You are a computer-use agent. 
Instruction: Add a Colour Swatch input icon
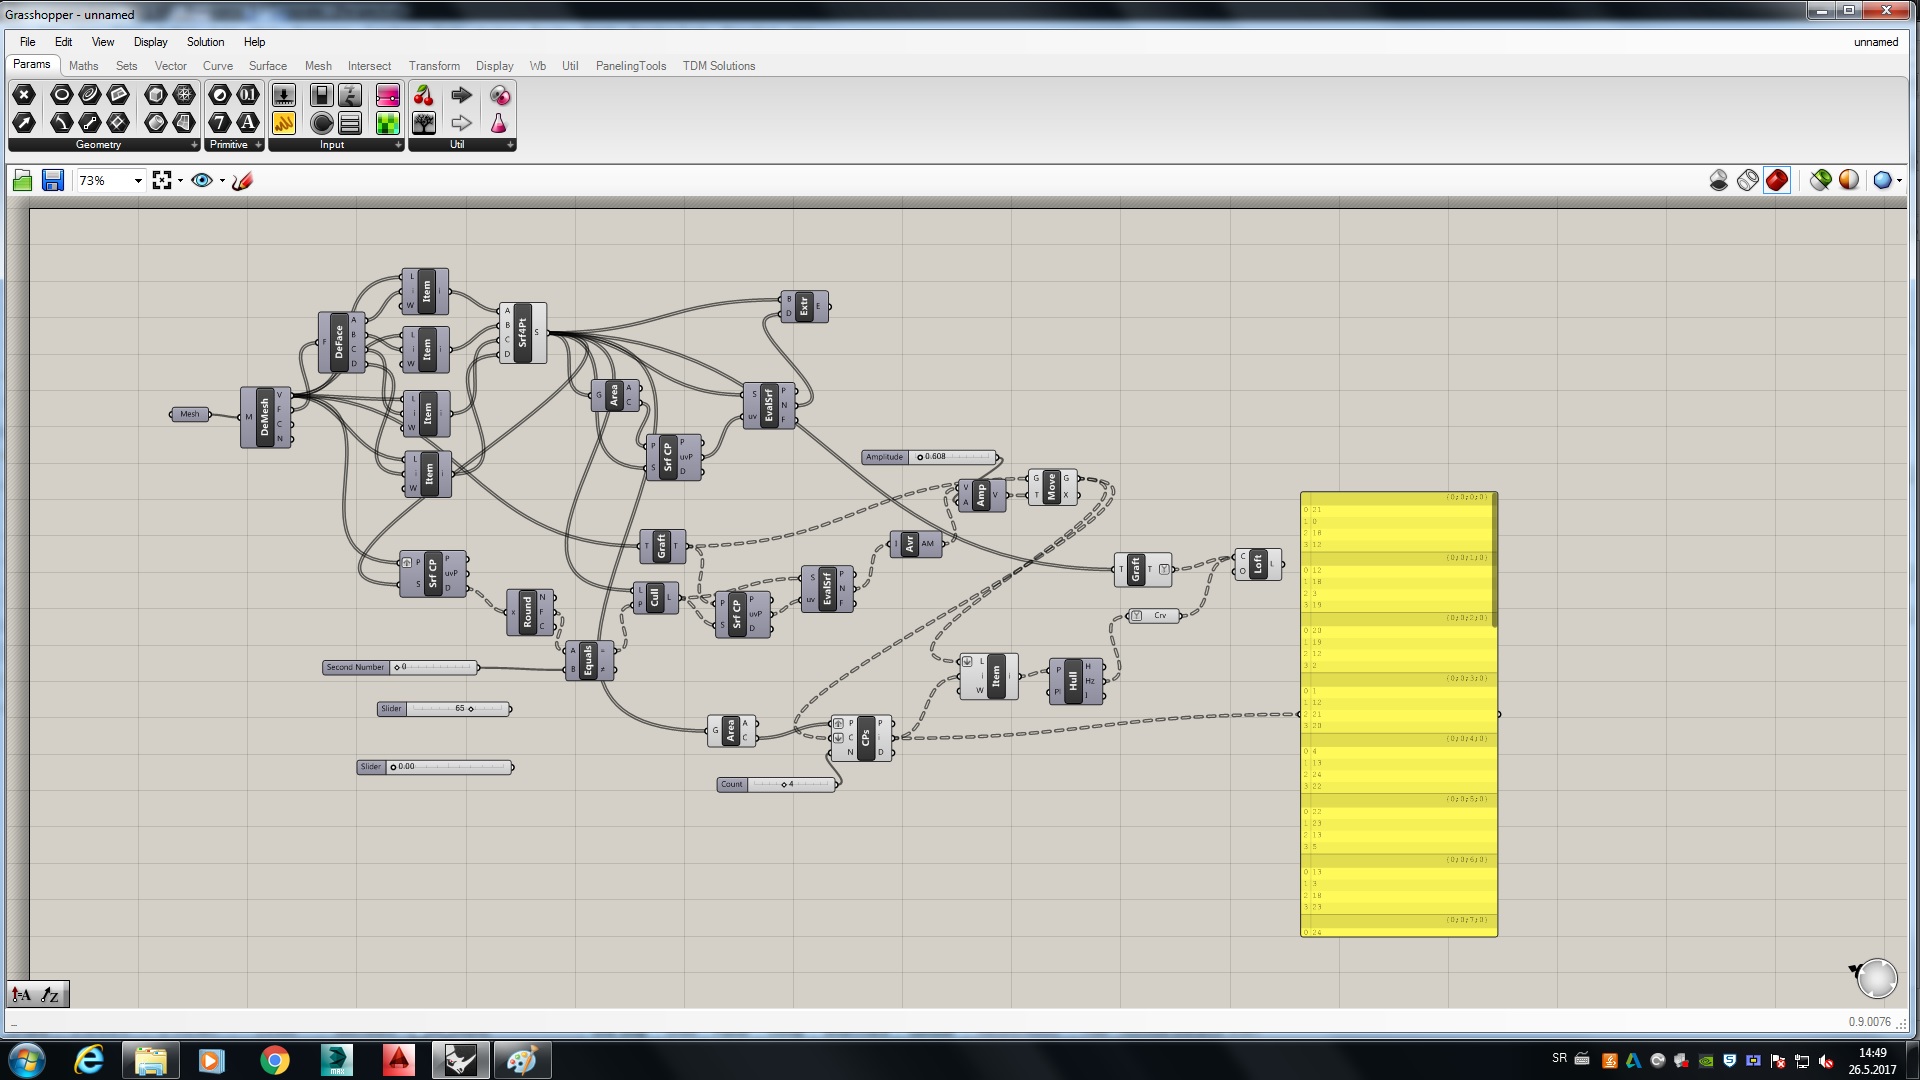point(387,123)
